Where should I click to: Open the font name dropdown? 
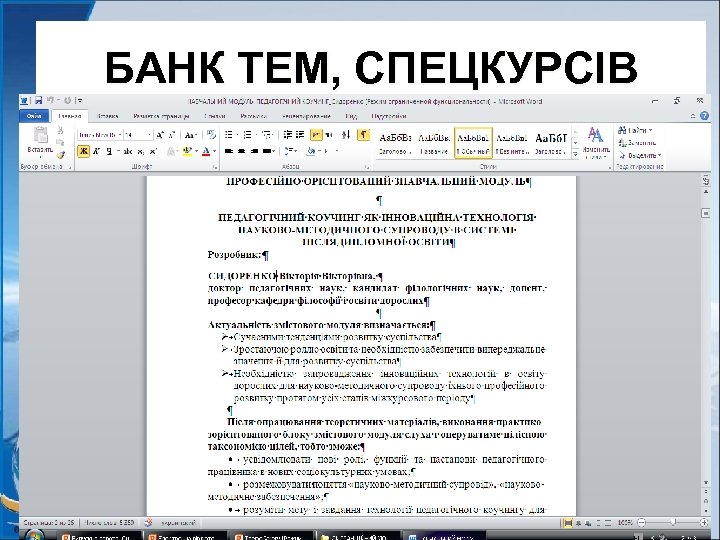point(119,135)
